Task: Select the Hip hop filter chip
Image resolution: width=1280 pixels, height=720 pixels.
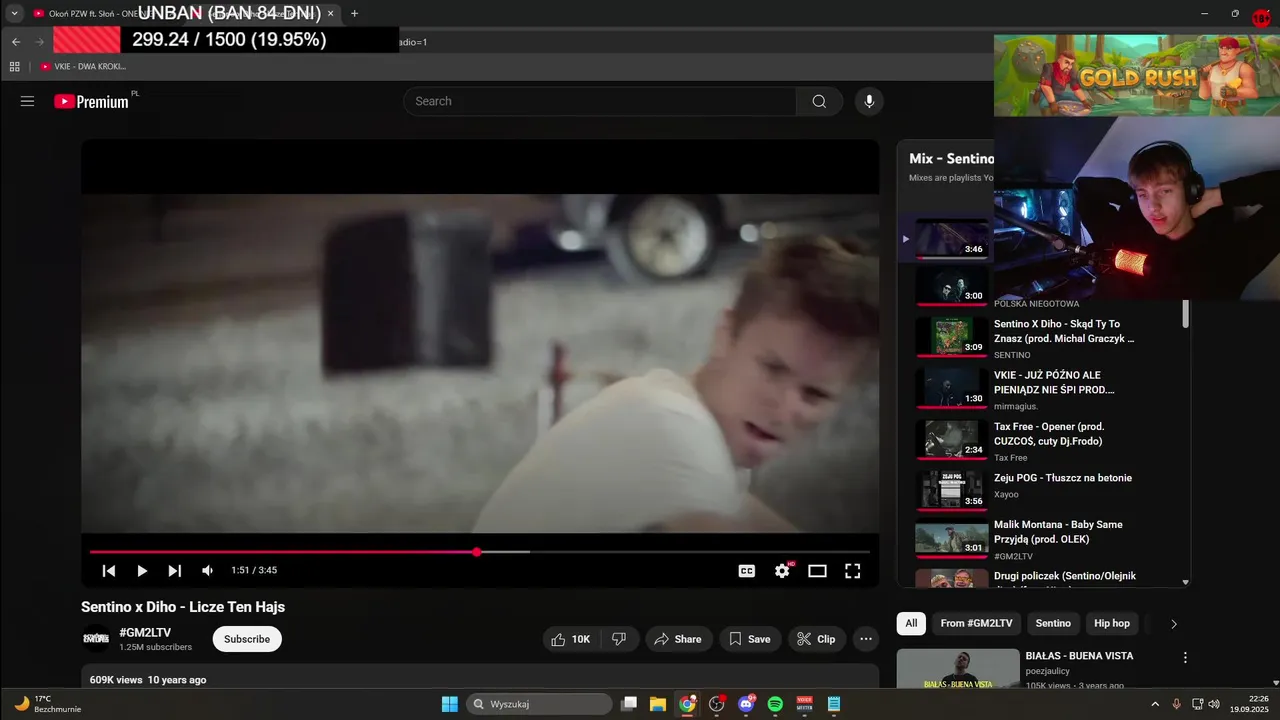Action: (1112, 623)
